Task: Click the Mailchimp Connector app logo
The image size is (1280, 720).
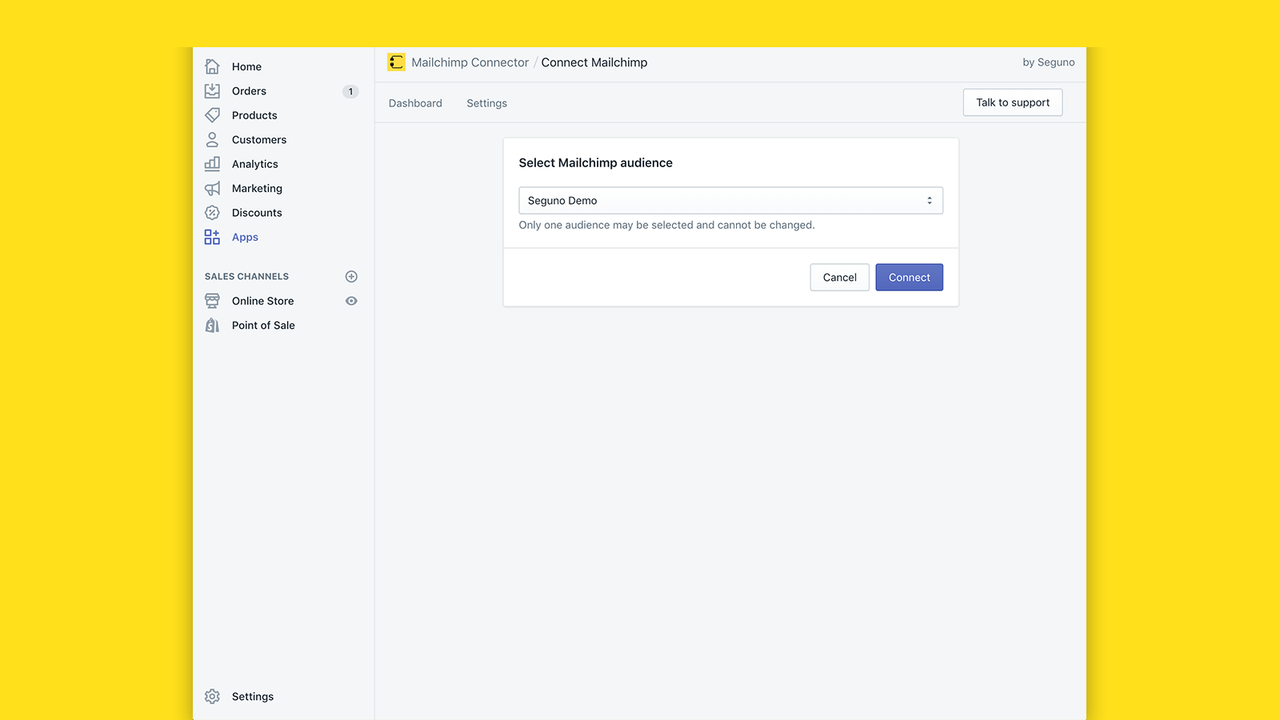Action: click(x=396, y=62)
